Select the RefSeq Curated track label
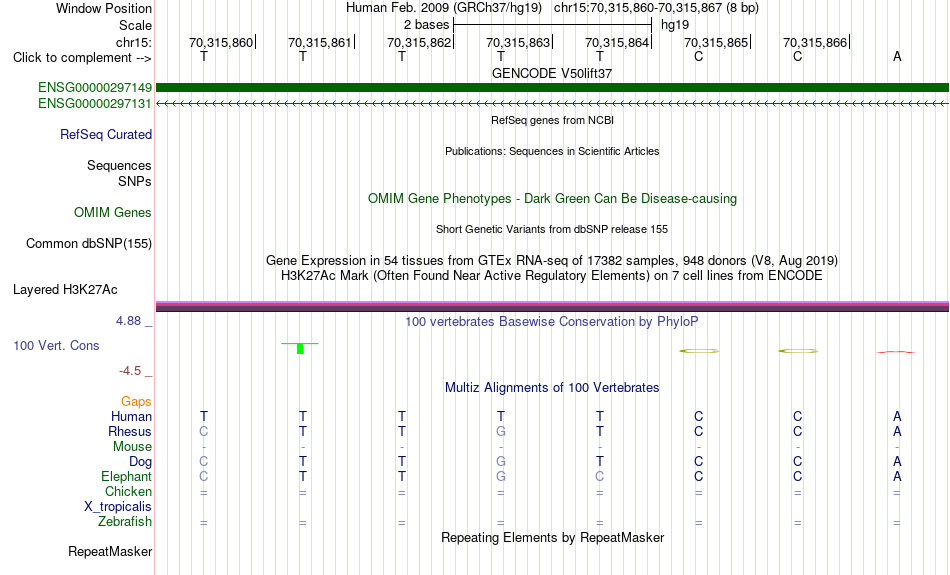Screen dimensions: 950x575 pos(106,135)
